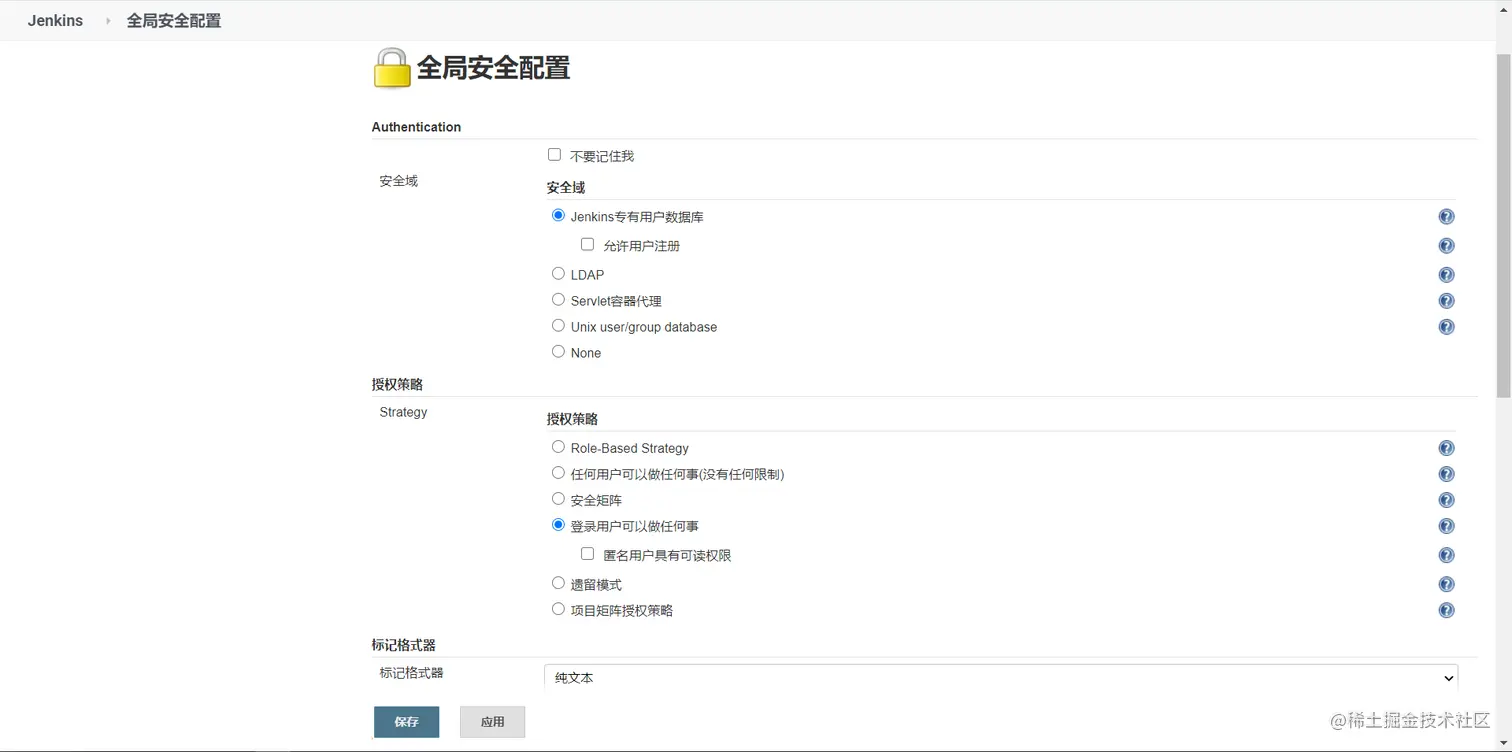Open help for Jenkins专有用户数据库
Screen dimensions: 1512x752
coord(1446,217)
